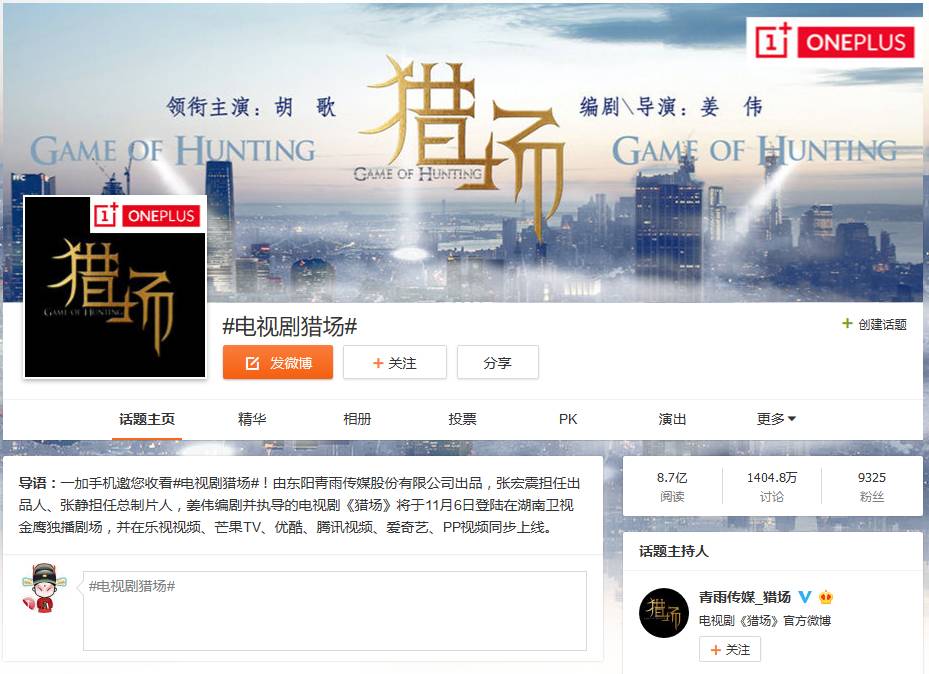929x674 pixels.
Task: Click in the #电视剧猎场# post text box
Action: pyautogui.click(x=335, y=611)
